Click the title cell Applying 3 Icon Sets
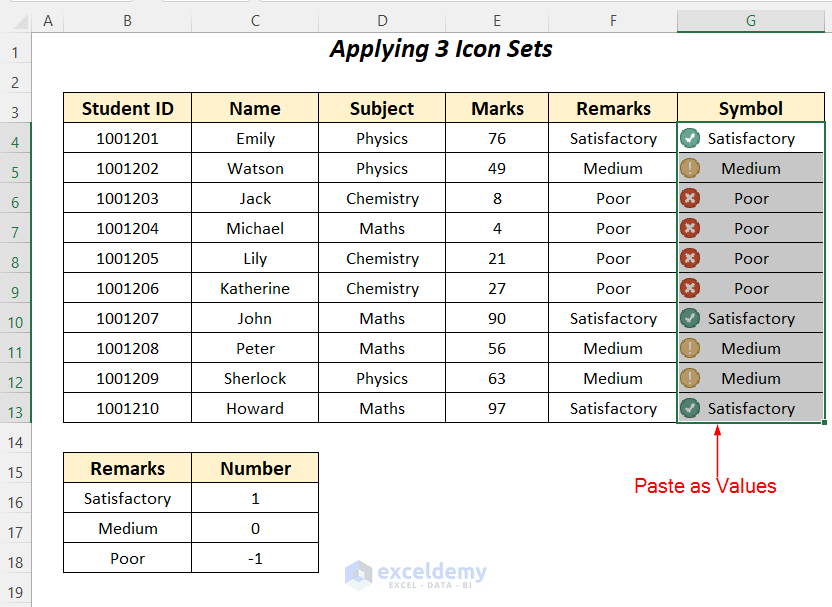 tap(441, 49)
